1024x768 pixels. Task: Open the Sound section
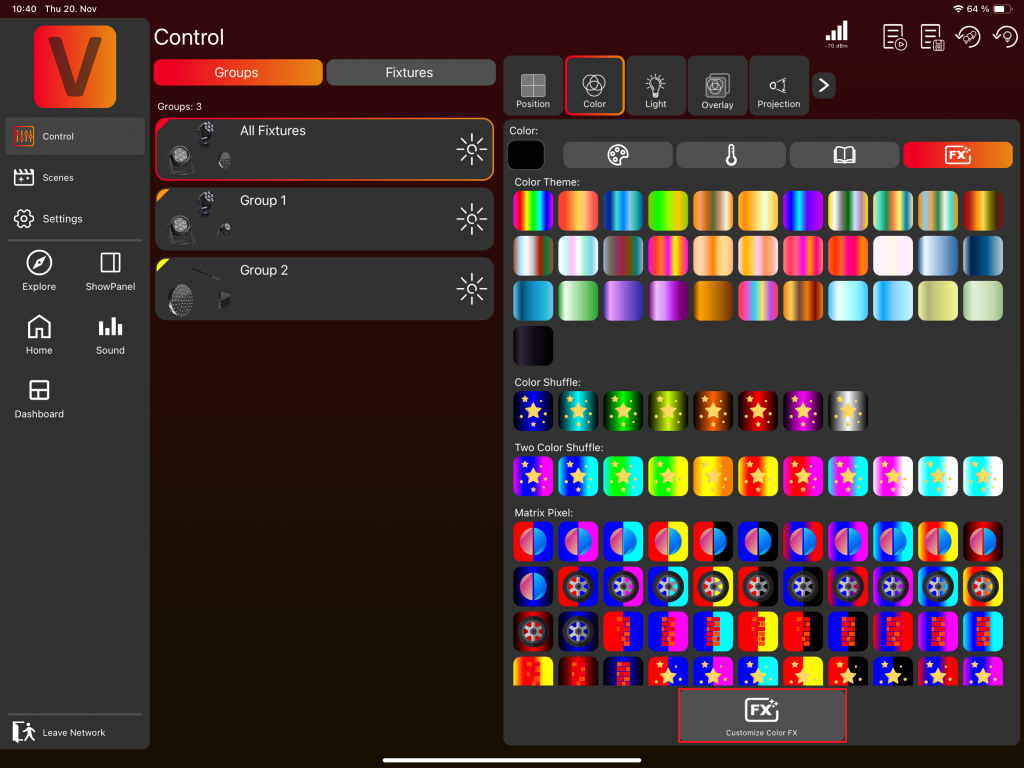tap(110, 335)
